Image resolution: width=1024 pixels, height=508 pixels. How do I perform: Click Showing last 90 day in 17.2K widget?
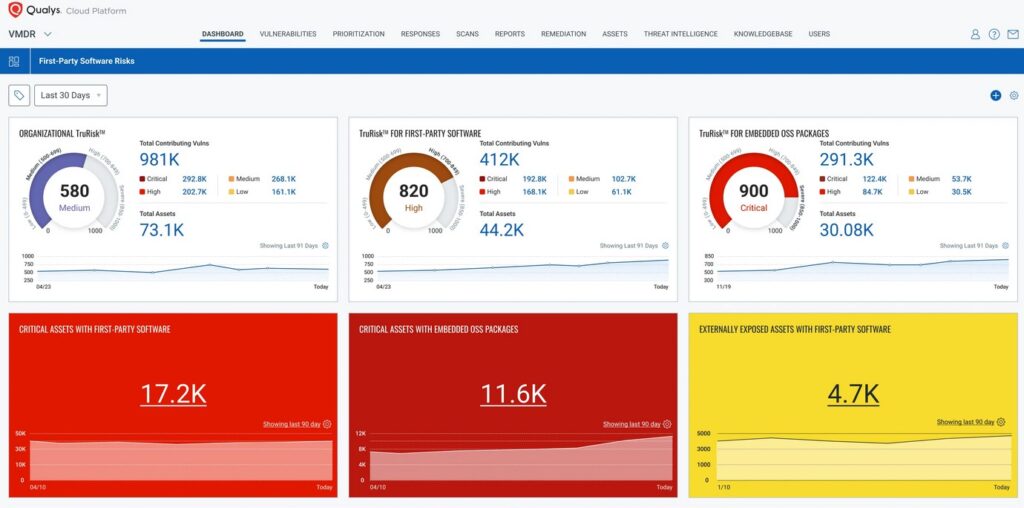point(292,424)
